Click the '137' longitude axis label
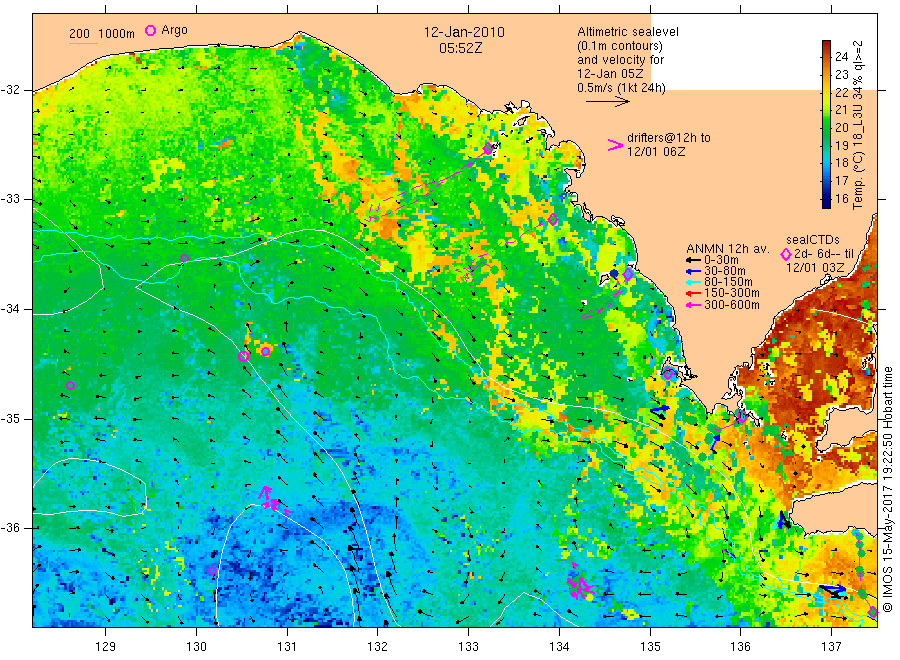The width and height of the screenshot is (900, 660). point(831,647)
